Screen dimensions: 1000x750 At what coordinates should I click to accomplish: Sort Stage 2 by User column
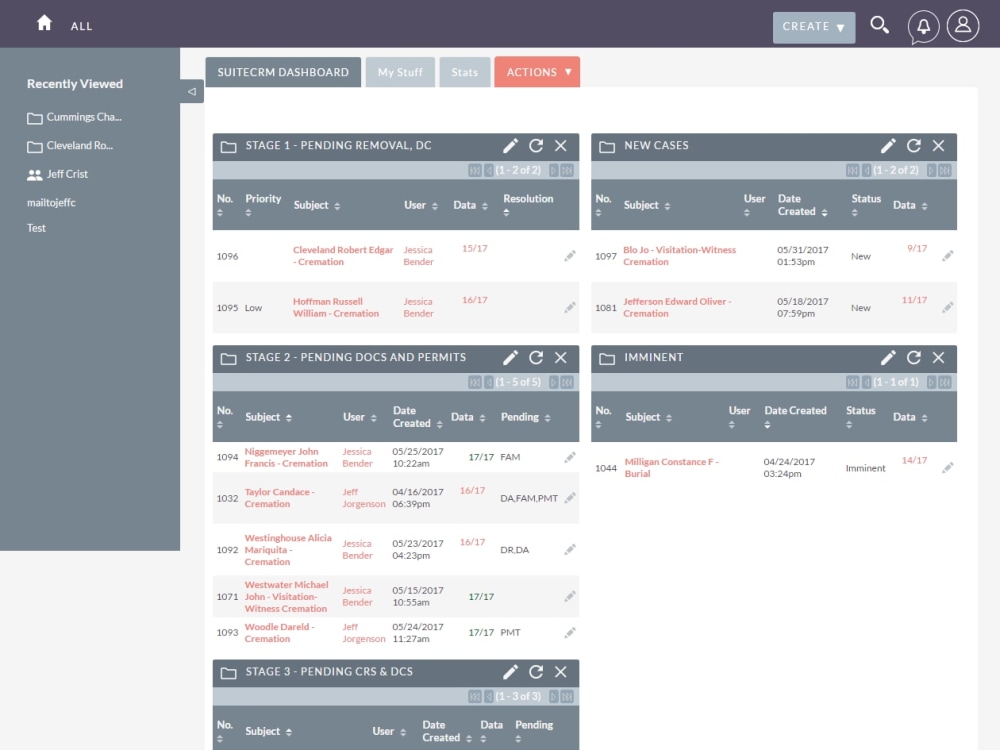coord(360,417)
